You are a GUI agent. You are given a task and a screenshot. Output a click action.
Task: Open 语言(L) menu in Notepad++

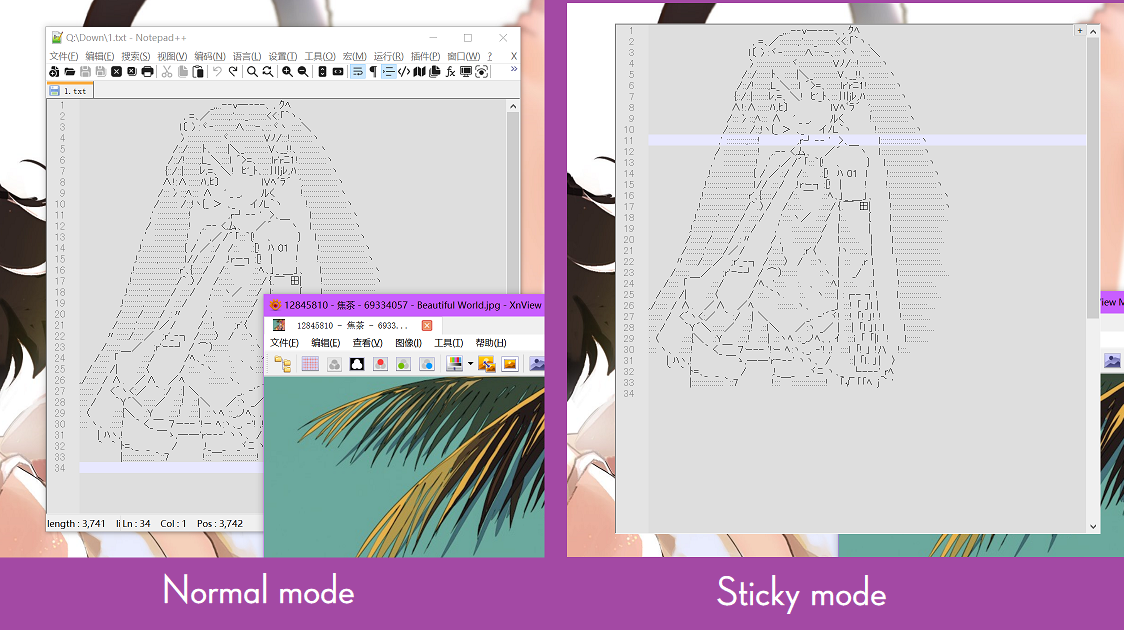click(247, 56)
